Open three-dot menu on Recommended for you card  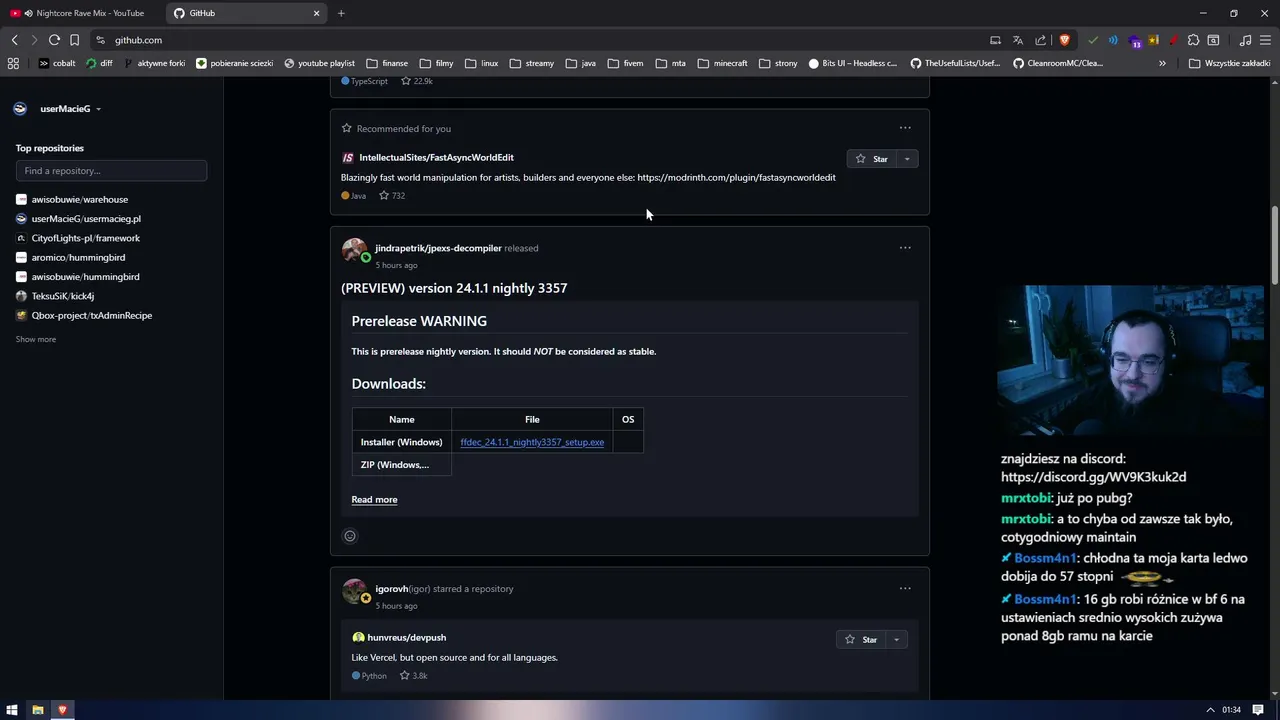(x=905, y=128)
